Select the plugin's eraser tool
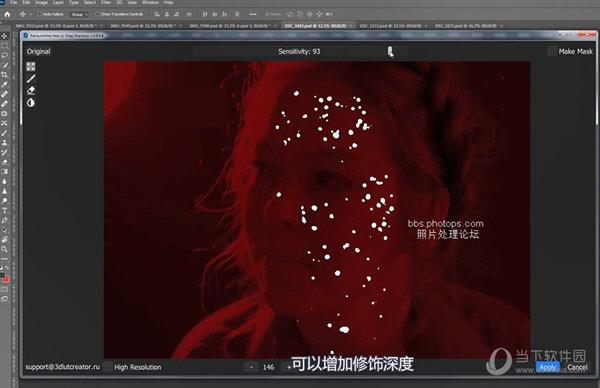600x388 pixels. [31, 91]
